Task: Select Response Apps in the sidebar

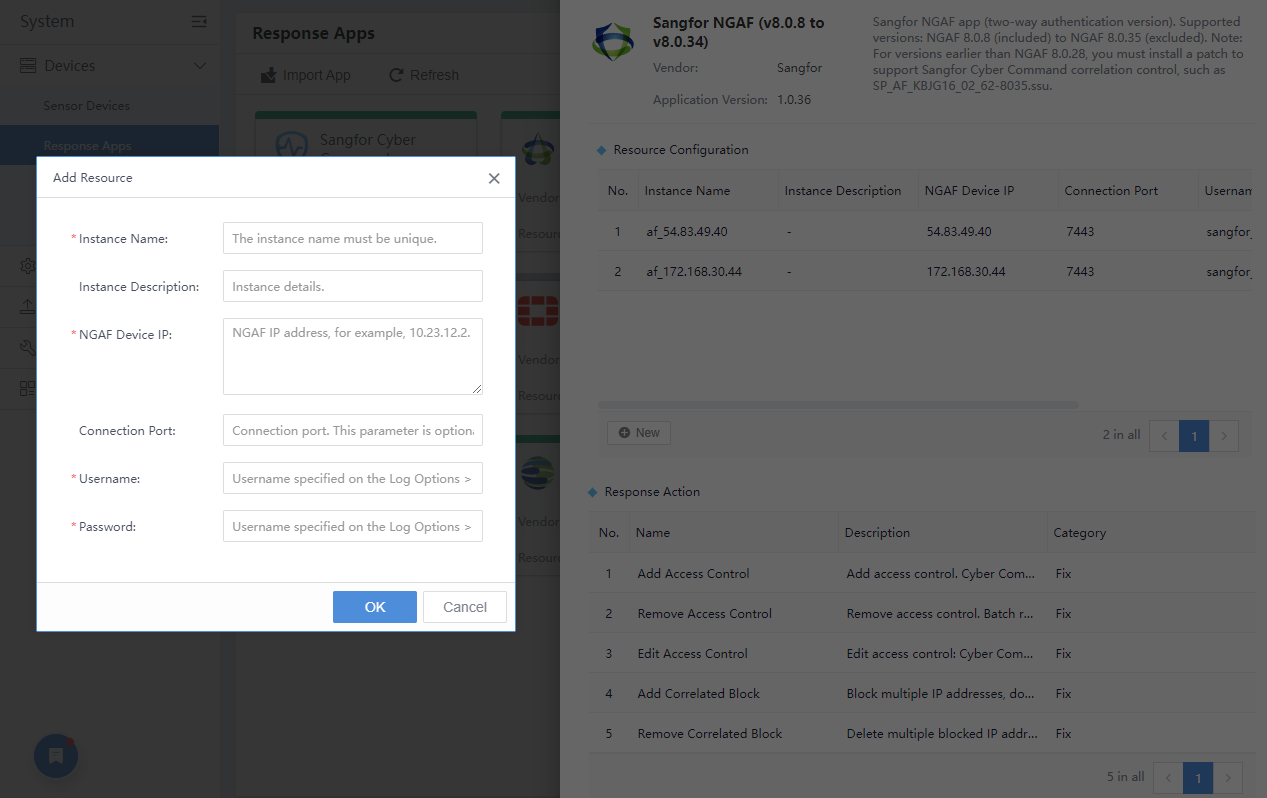Action: tap(87, 146)
